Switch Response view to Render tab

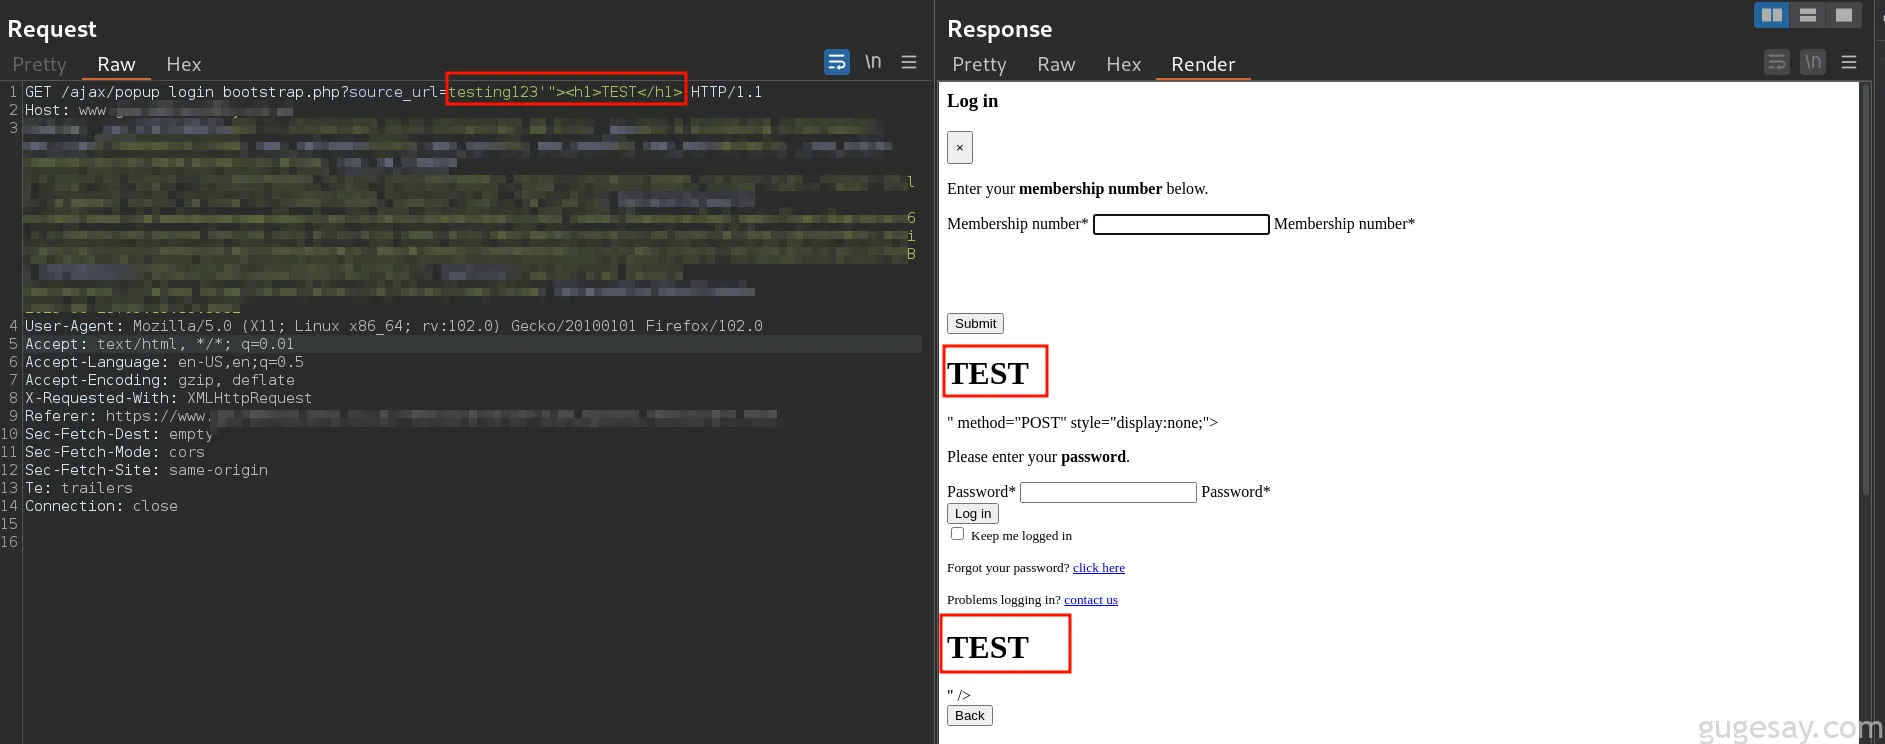1203,64
